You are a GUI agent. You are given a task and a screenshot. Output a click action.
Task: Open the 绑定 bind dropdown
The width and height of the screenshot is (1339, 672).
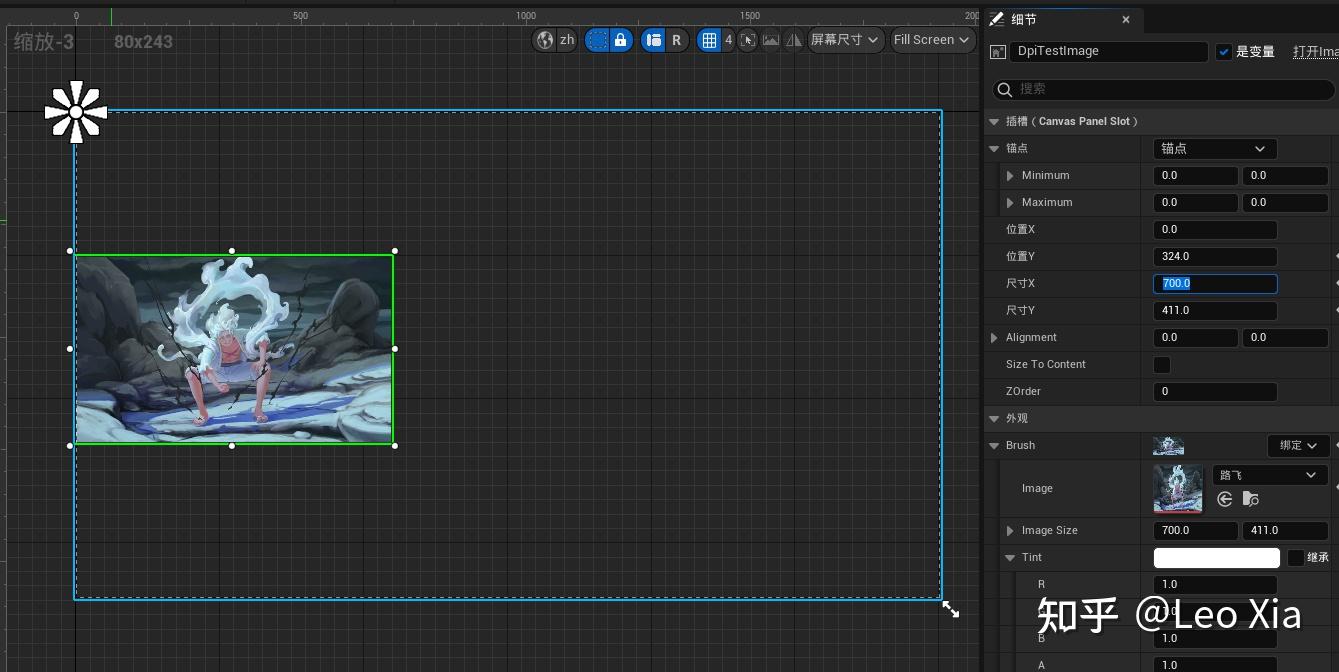coord(1298,445)
